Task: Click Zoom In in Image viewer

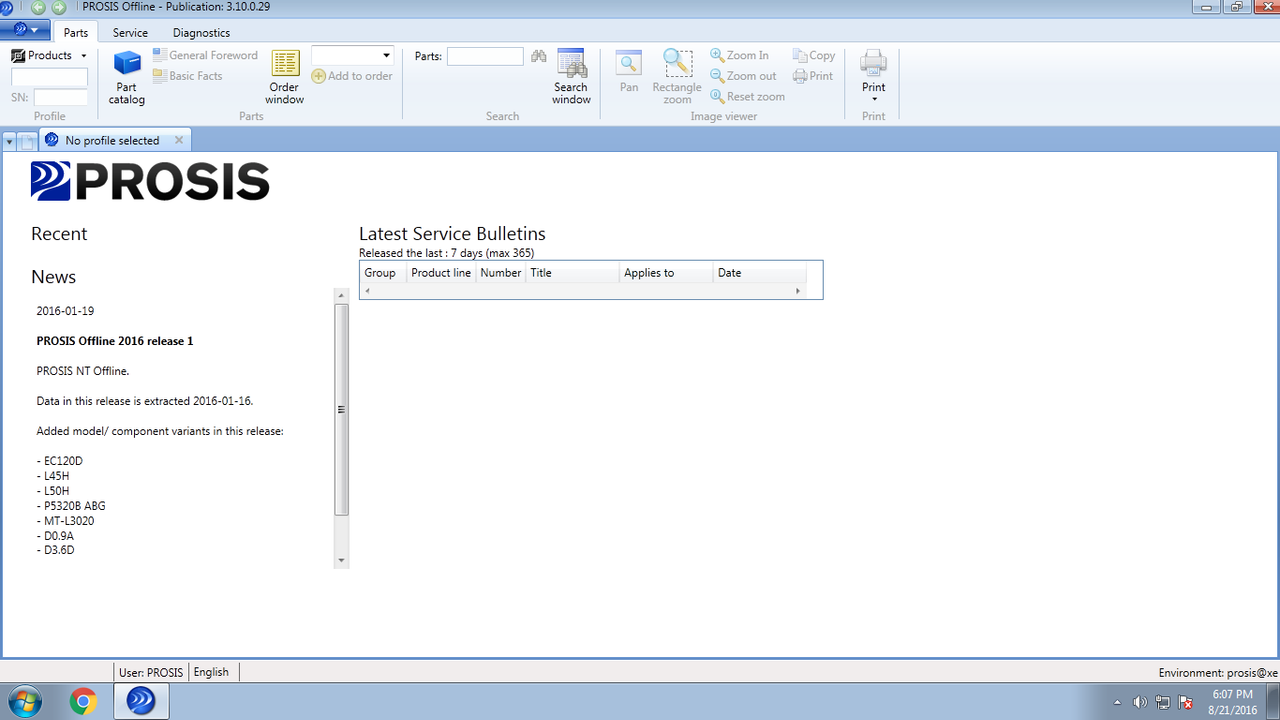Action: (740, 56)
